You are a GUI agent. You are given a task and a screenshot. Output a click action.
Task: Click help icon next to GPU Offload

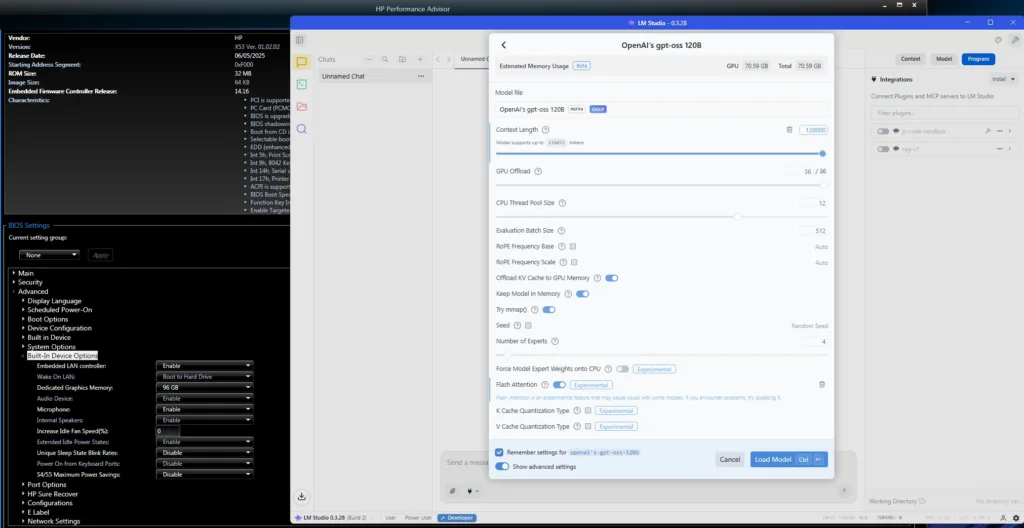pyautogui.click(x=538, y=171)
